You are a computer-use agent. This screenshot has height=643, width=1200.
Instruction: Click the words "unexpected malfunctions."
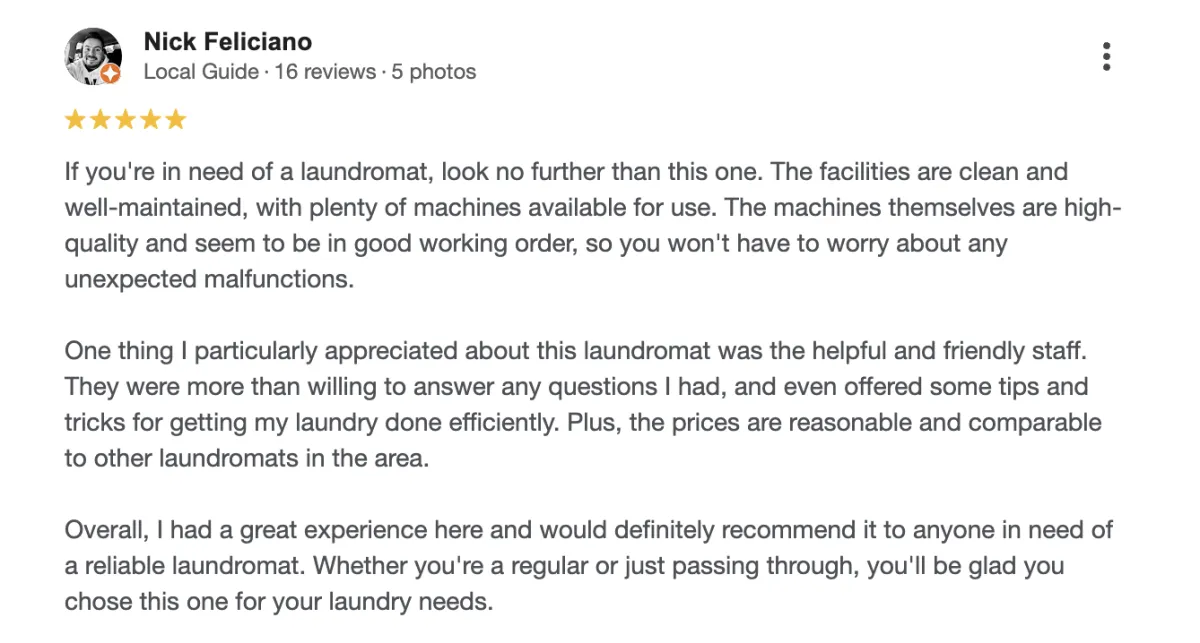click(210, 280)
